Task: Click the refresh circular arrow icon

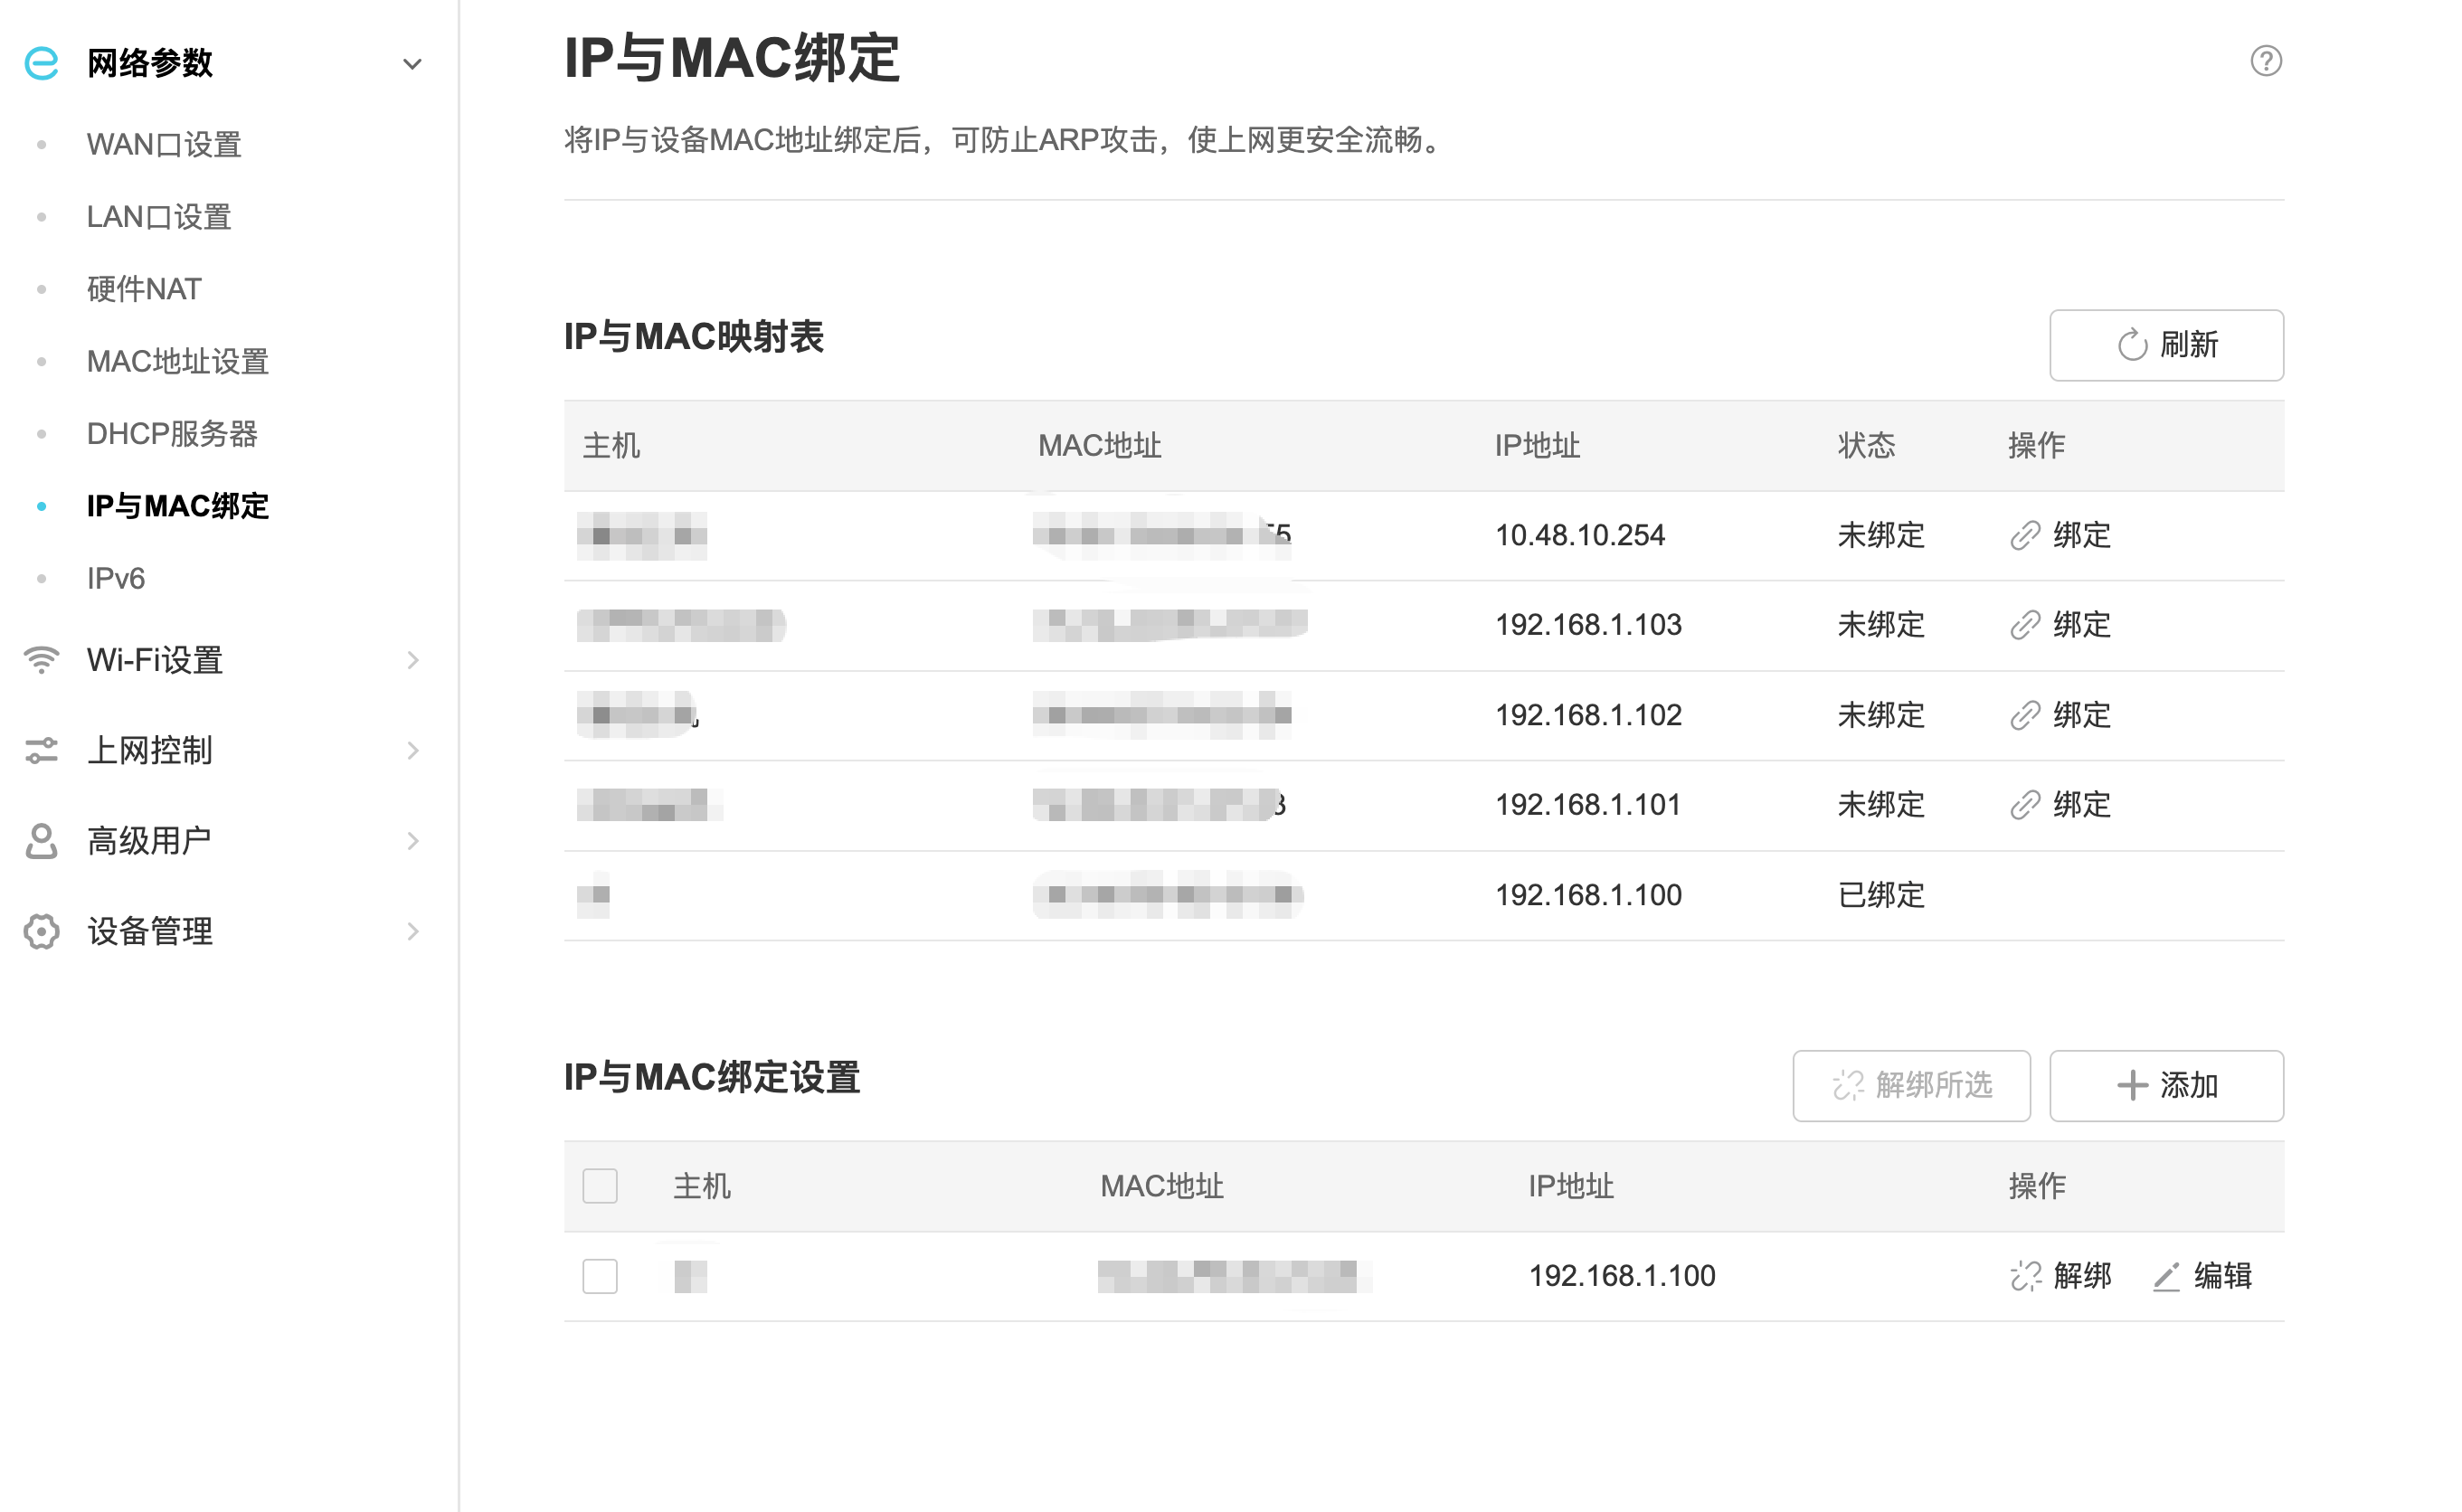Action: click(x=2132, y=345)
